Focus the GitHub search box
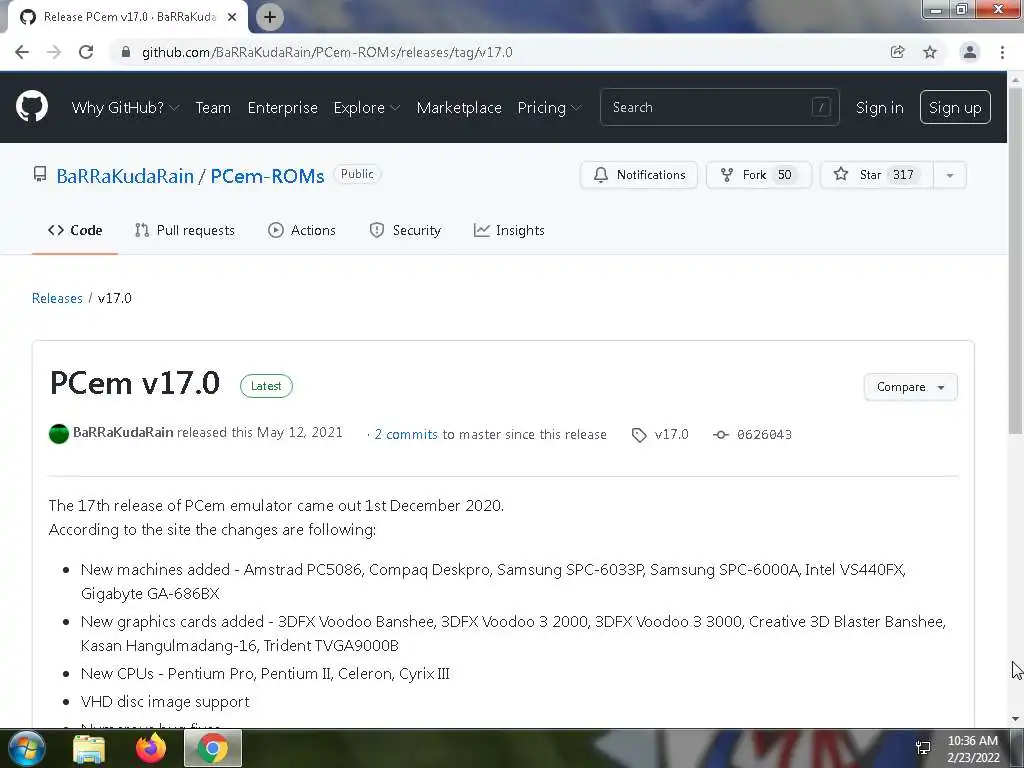This screenshot has height=768, width=1024. 719,107
